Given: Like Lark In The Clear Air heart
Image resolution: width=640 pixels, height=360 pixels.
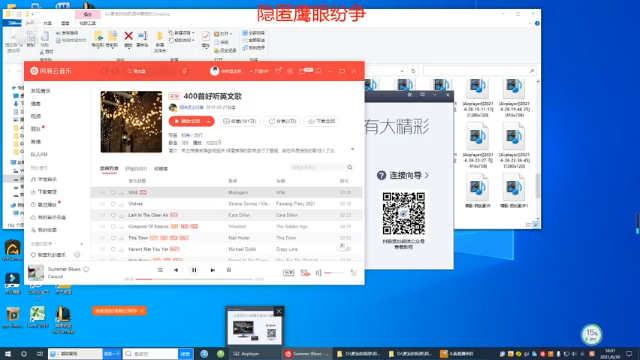Looking at the screenshot, I should click(x=113, y=215).
